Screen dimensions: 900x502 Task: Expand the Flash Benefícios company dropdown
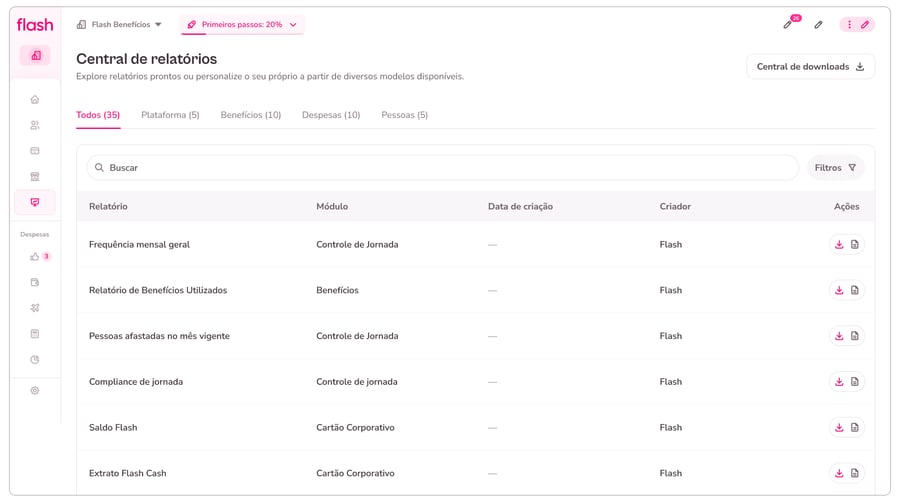(x=120, y=24)
